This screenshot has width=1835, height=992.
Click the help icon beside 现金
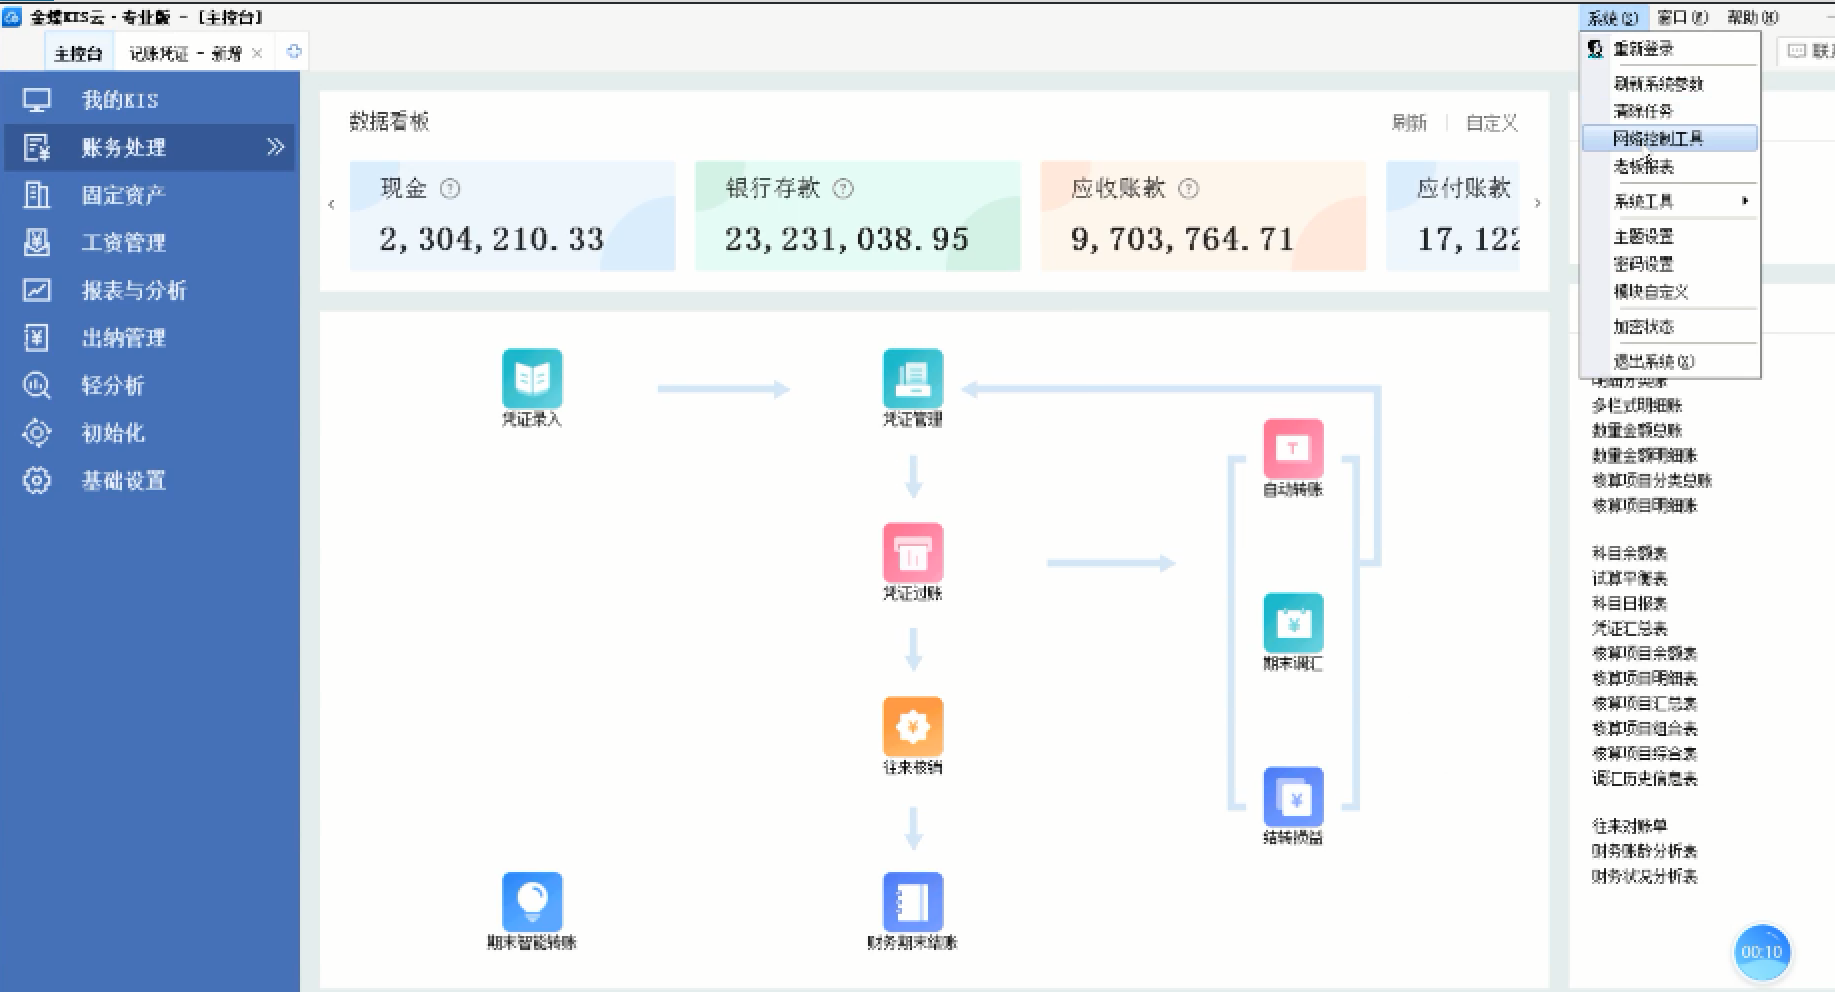pos(450,188)
